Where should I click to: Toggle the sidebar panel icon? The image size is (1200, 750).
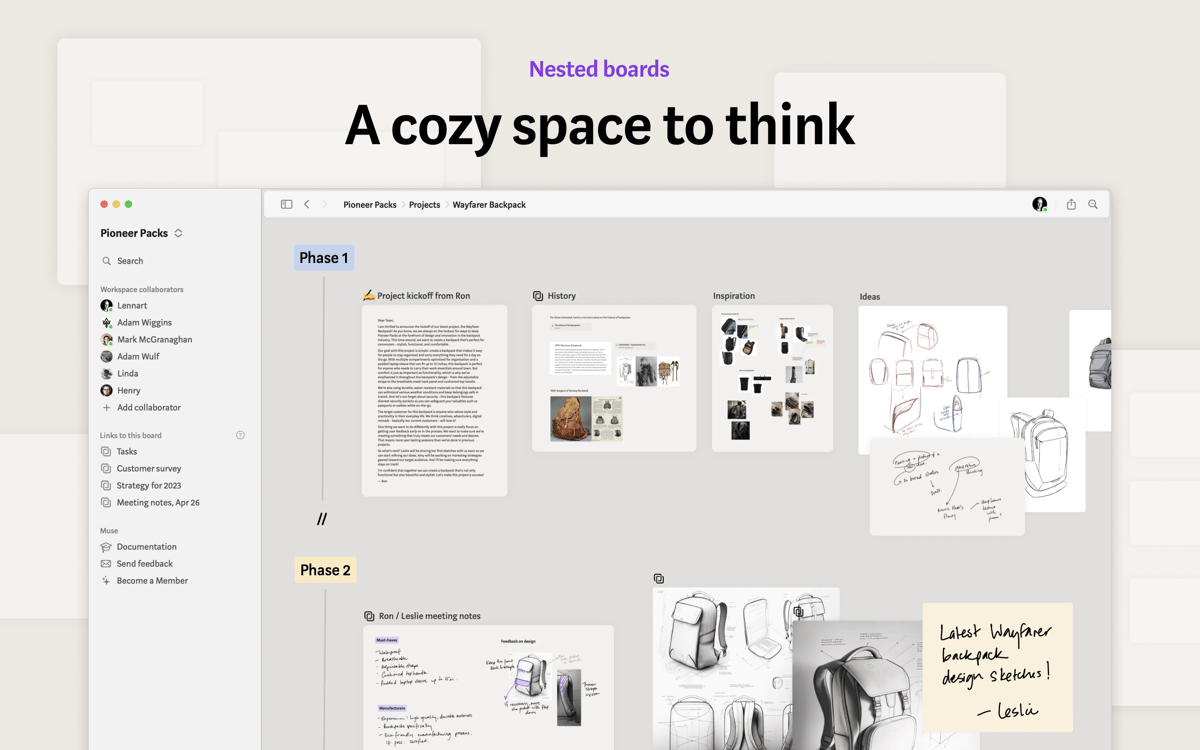(x=286, y=205)
